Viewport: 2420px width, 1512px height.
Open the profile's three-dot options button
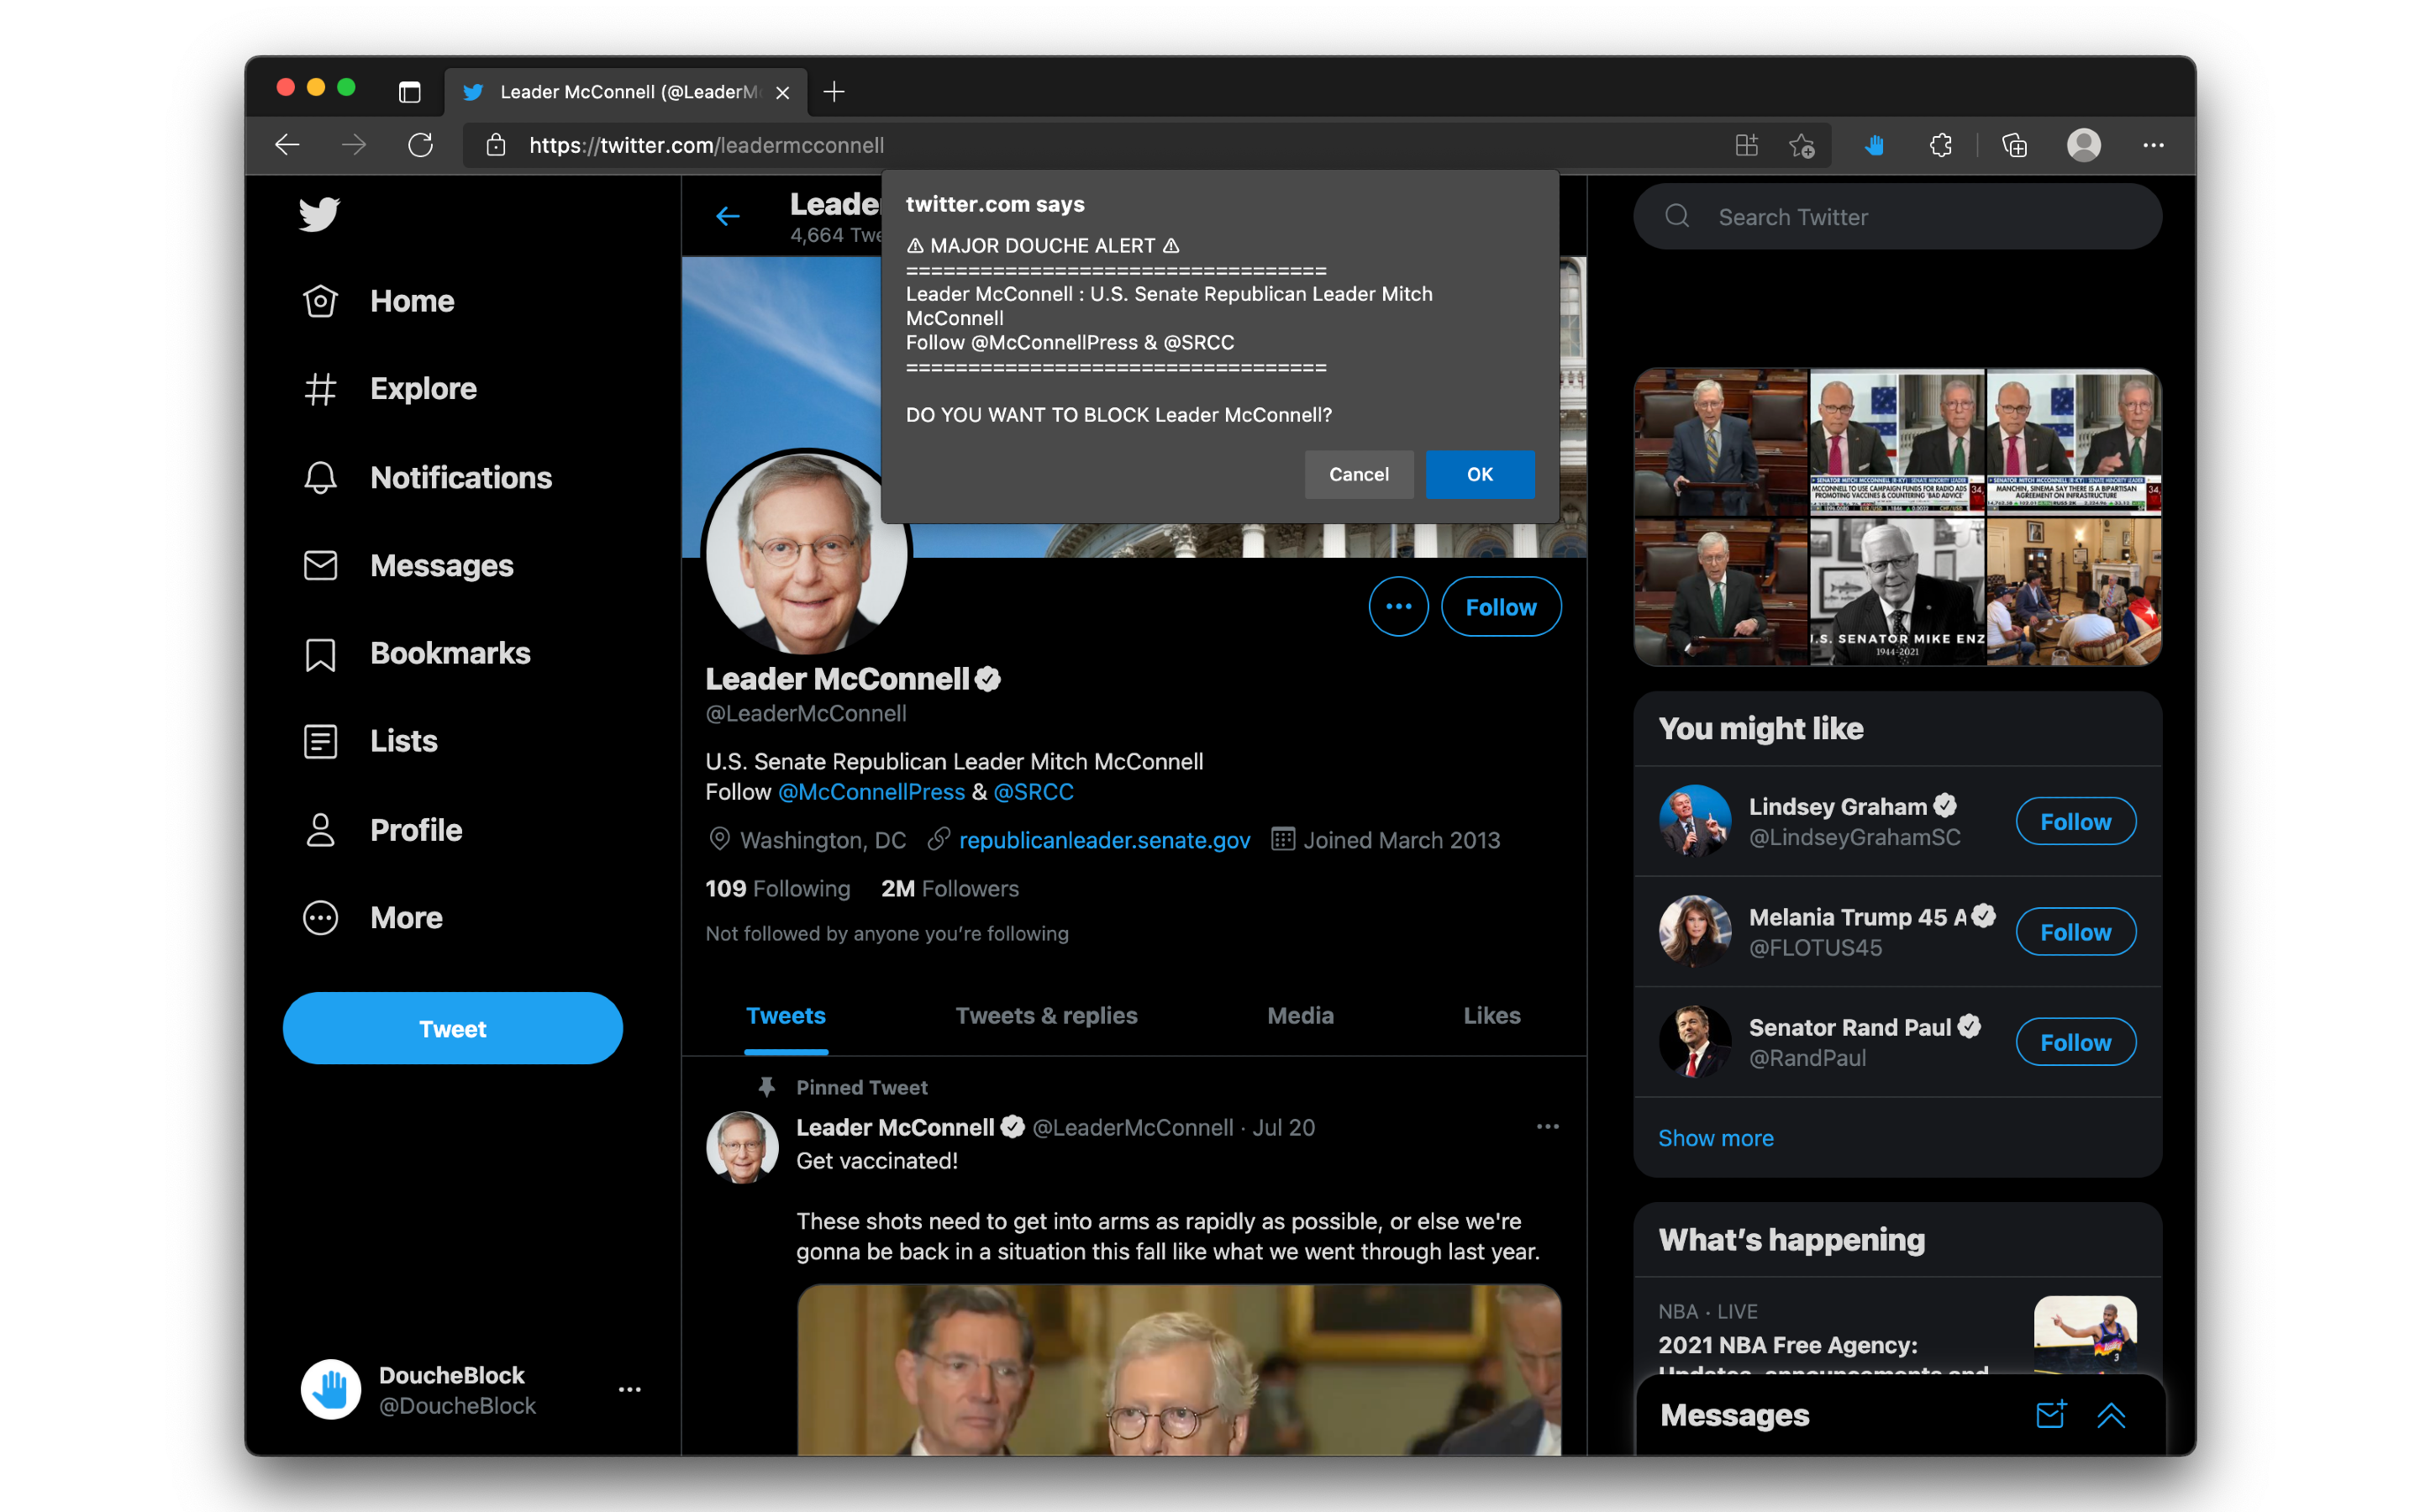pos(1398,607)
